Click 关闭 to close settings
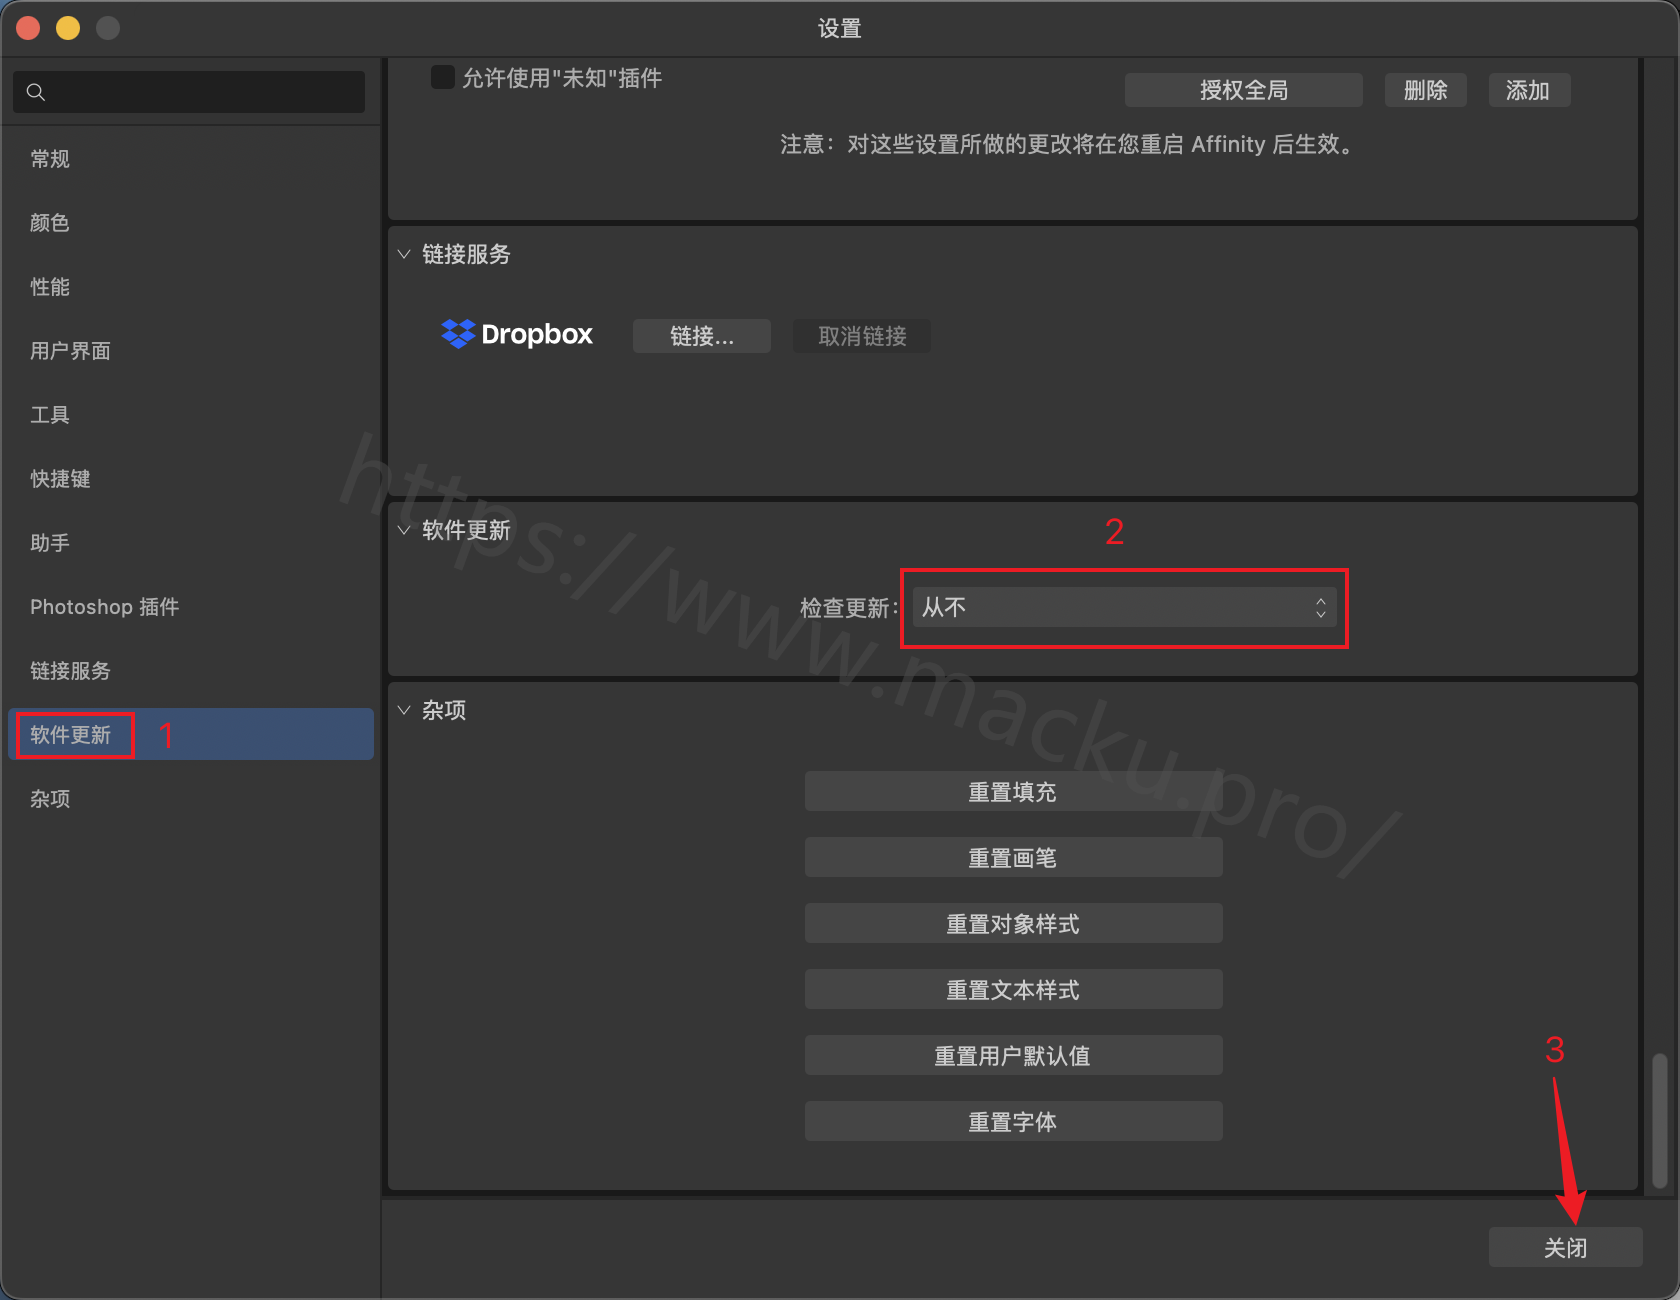 [1565, 1247]
